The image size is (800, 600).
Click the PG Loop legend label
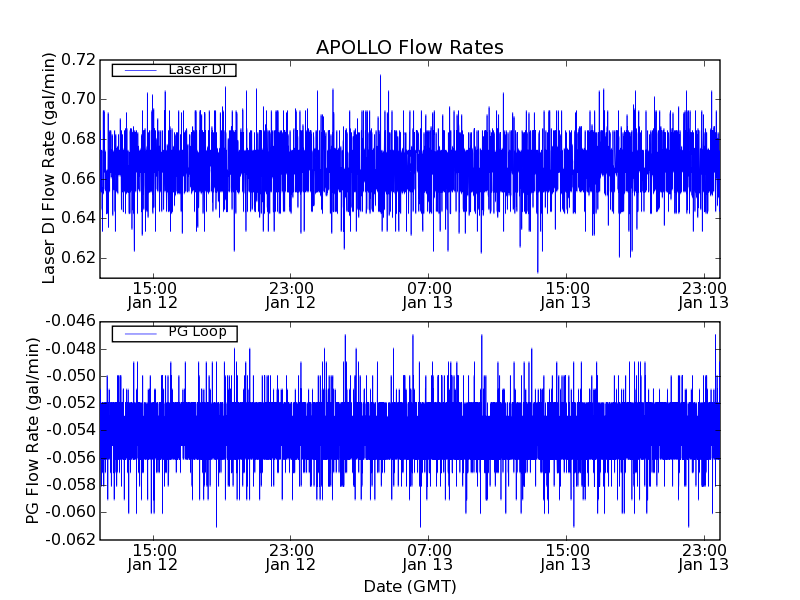tap(197, 332)
